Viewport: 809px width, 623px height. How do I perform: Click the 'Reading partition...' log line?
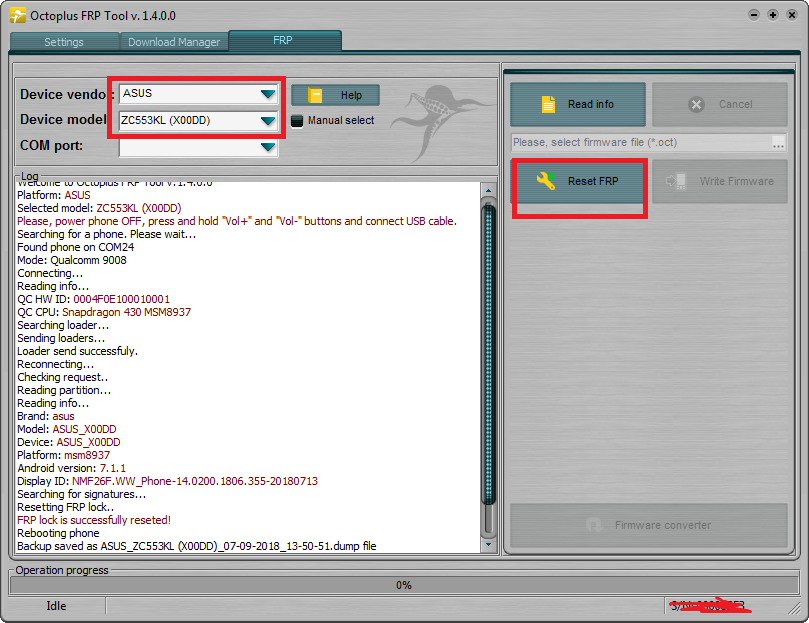[x=64, y=390]
